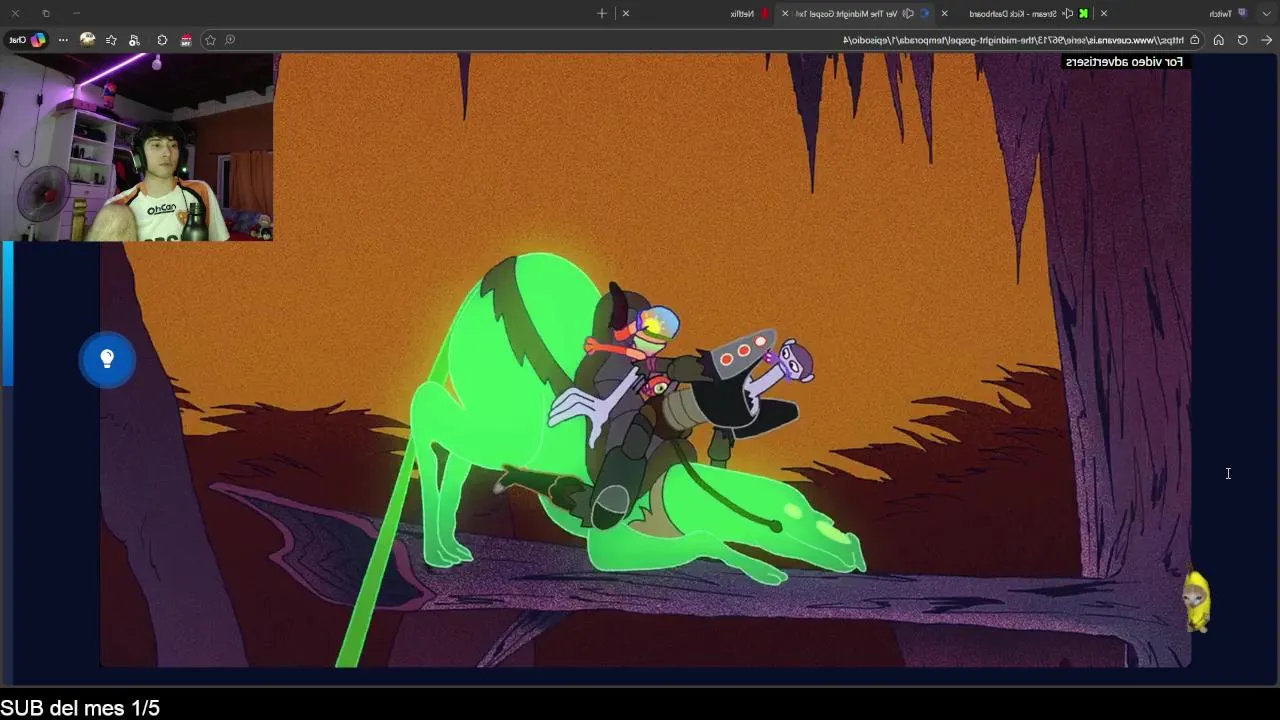
Task: Click the SUB del mes 1/5 text
Action: (x=80, y=708)
